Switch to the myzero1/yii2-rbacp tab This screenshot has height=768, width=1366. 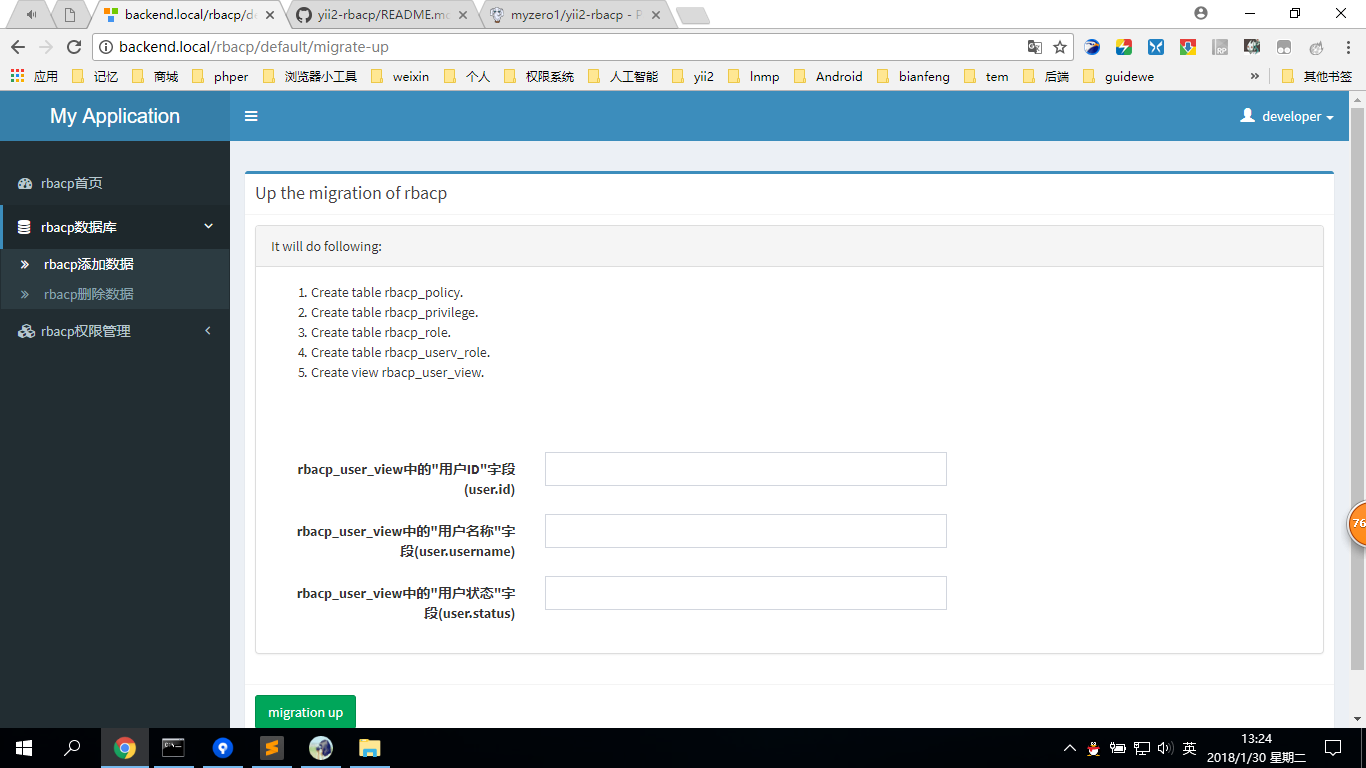575,15
